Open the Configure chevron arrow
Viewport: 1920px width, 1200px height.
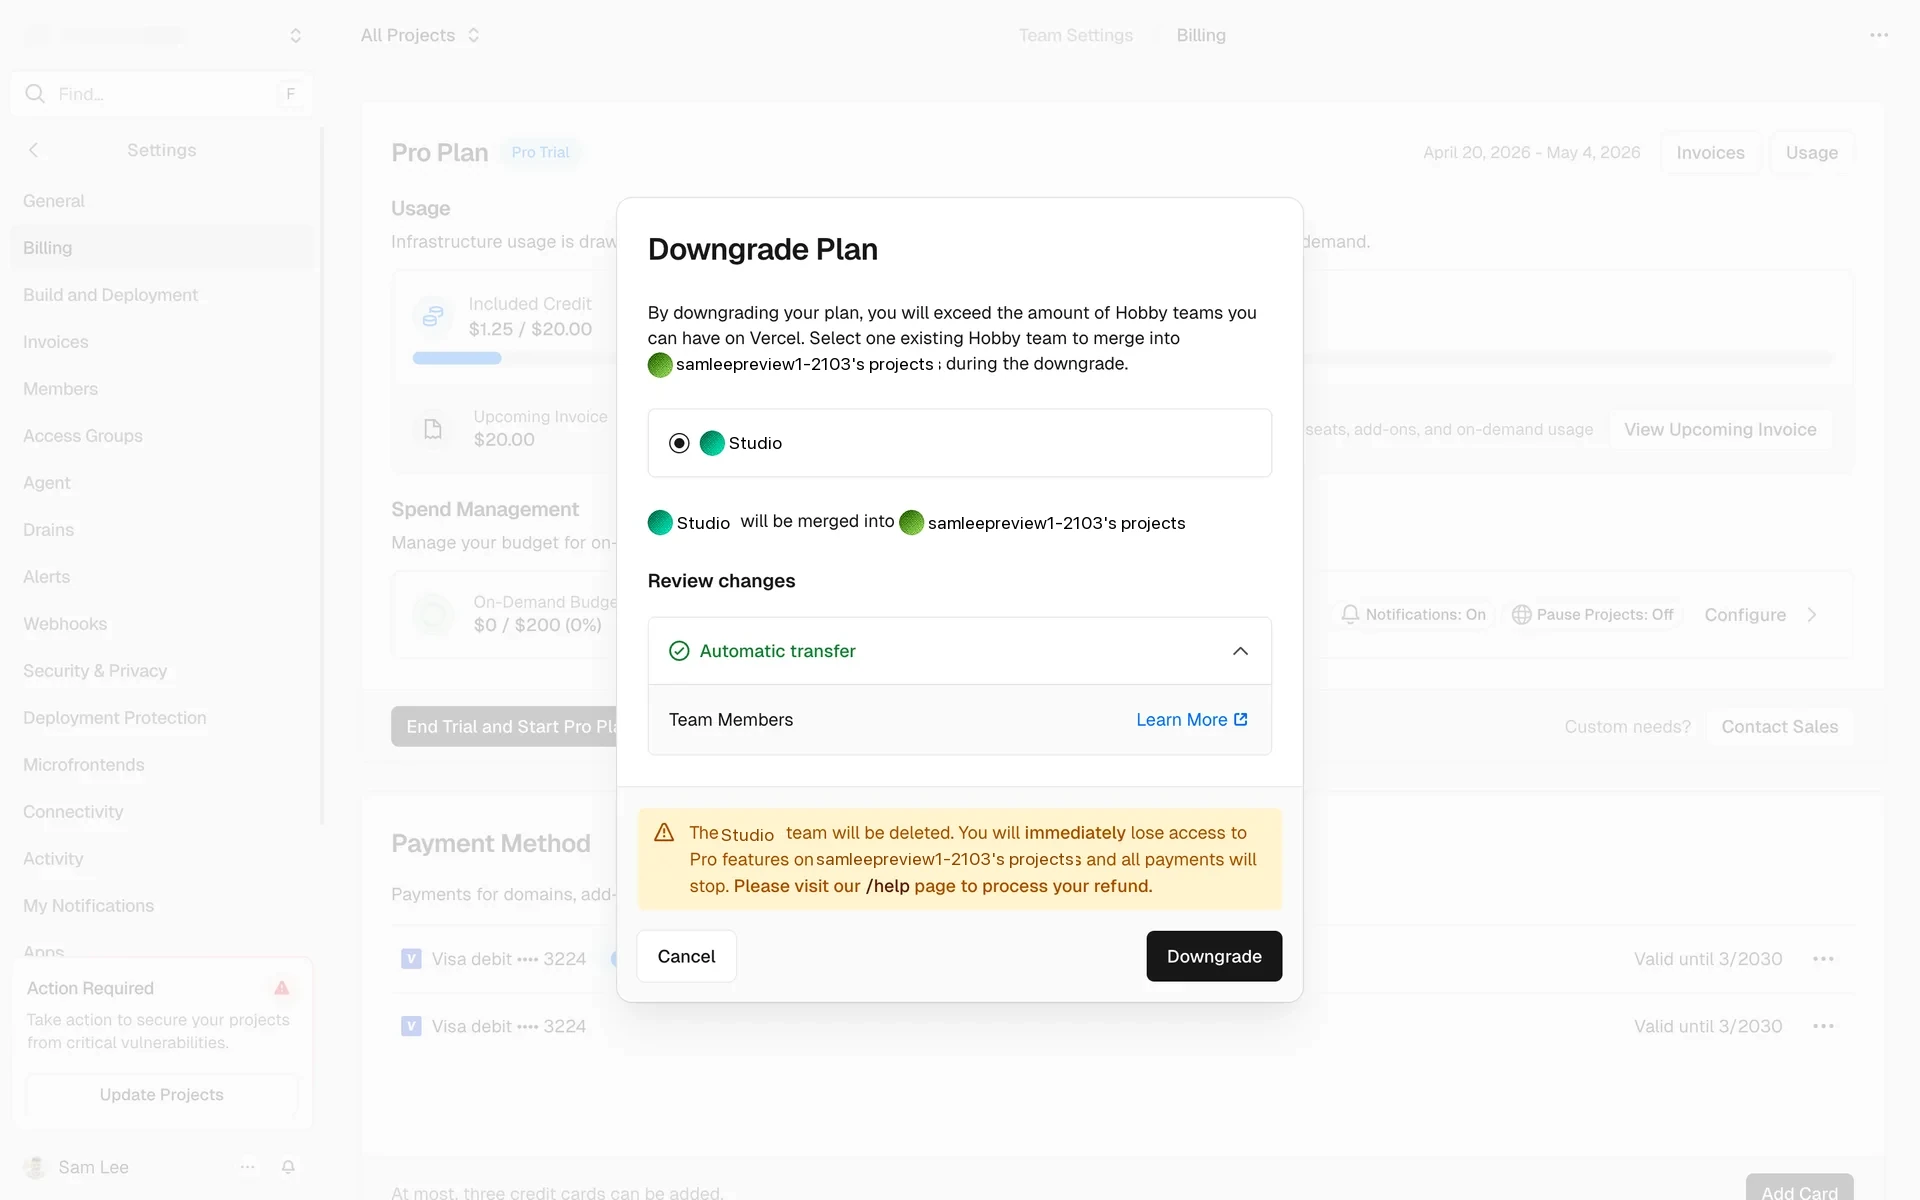coord(1812,615)
